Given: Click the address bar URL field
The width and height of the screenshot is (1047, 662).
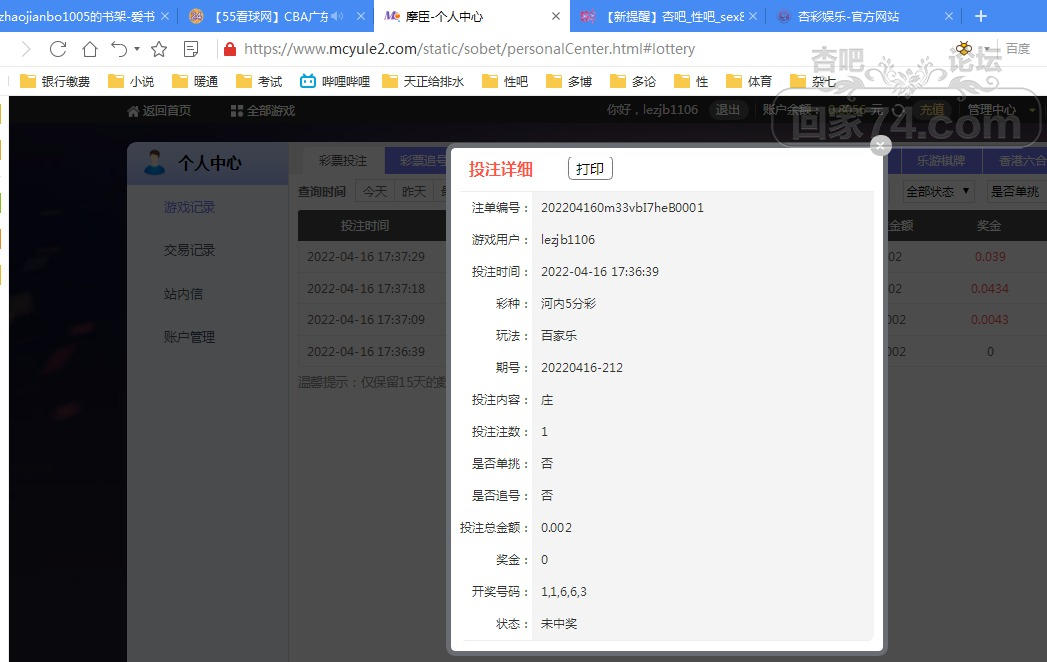Looking at the screenshot, I should point(469,49).
